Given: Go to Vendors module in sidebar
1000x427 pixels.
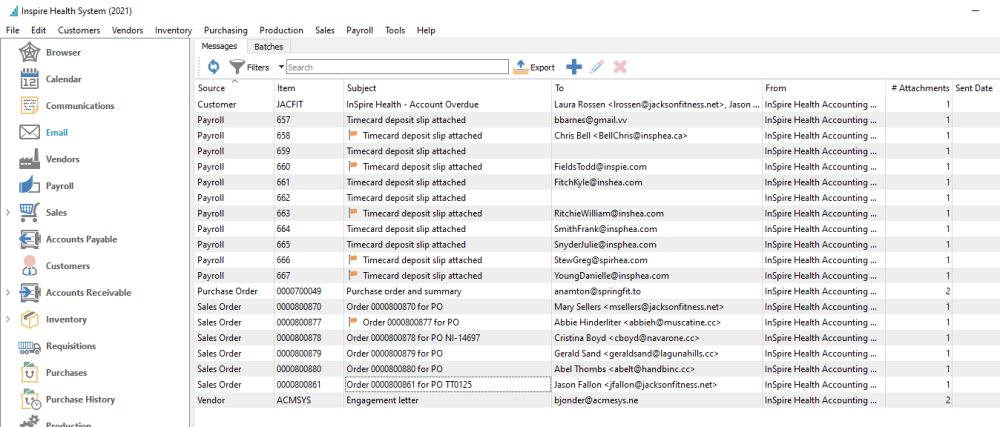Looking at the screenshot, I should pyautogui.click(x=62, y=159).
